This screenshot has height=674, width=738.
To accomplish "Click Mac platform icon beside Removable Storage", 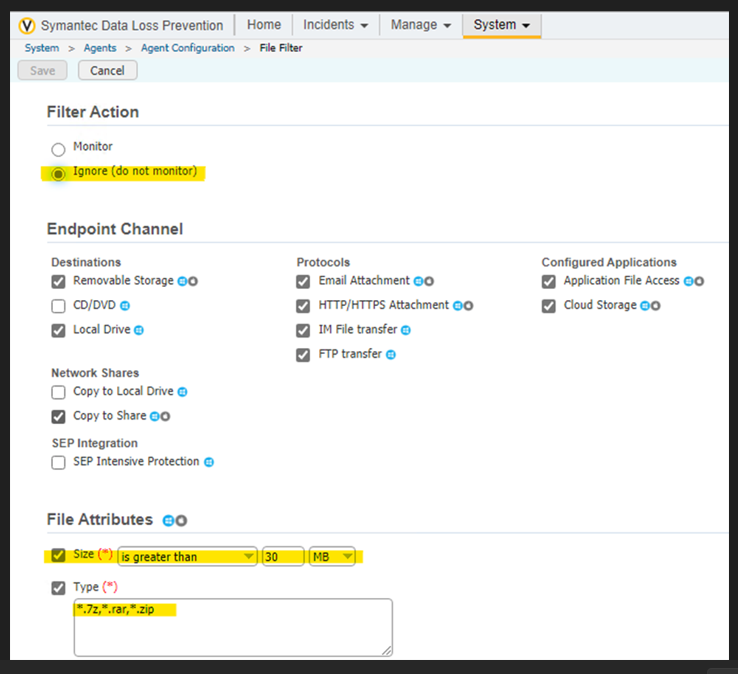I will (193, 282).
